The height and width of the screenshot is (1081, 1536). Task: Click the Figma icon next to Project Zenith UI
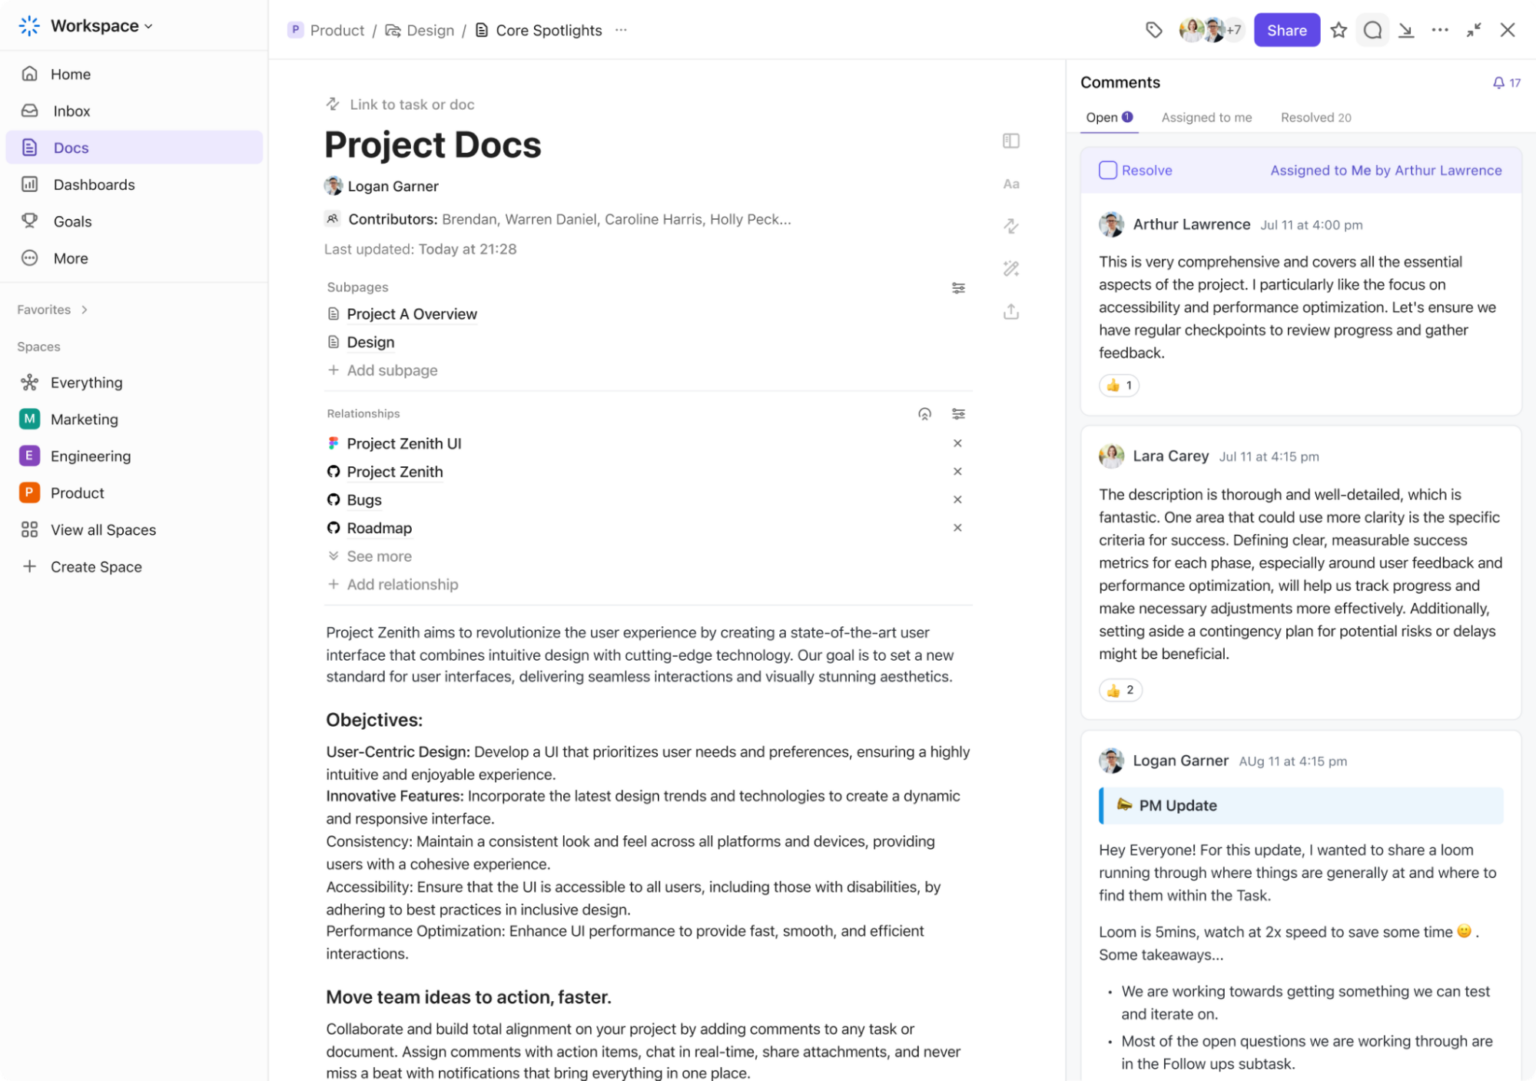(333, 443)
